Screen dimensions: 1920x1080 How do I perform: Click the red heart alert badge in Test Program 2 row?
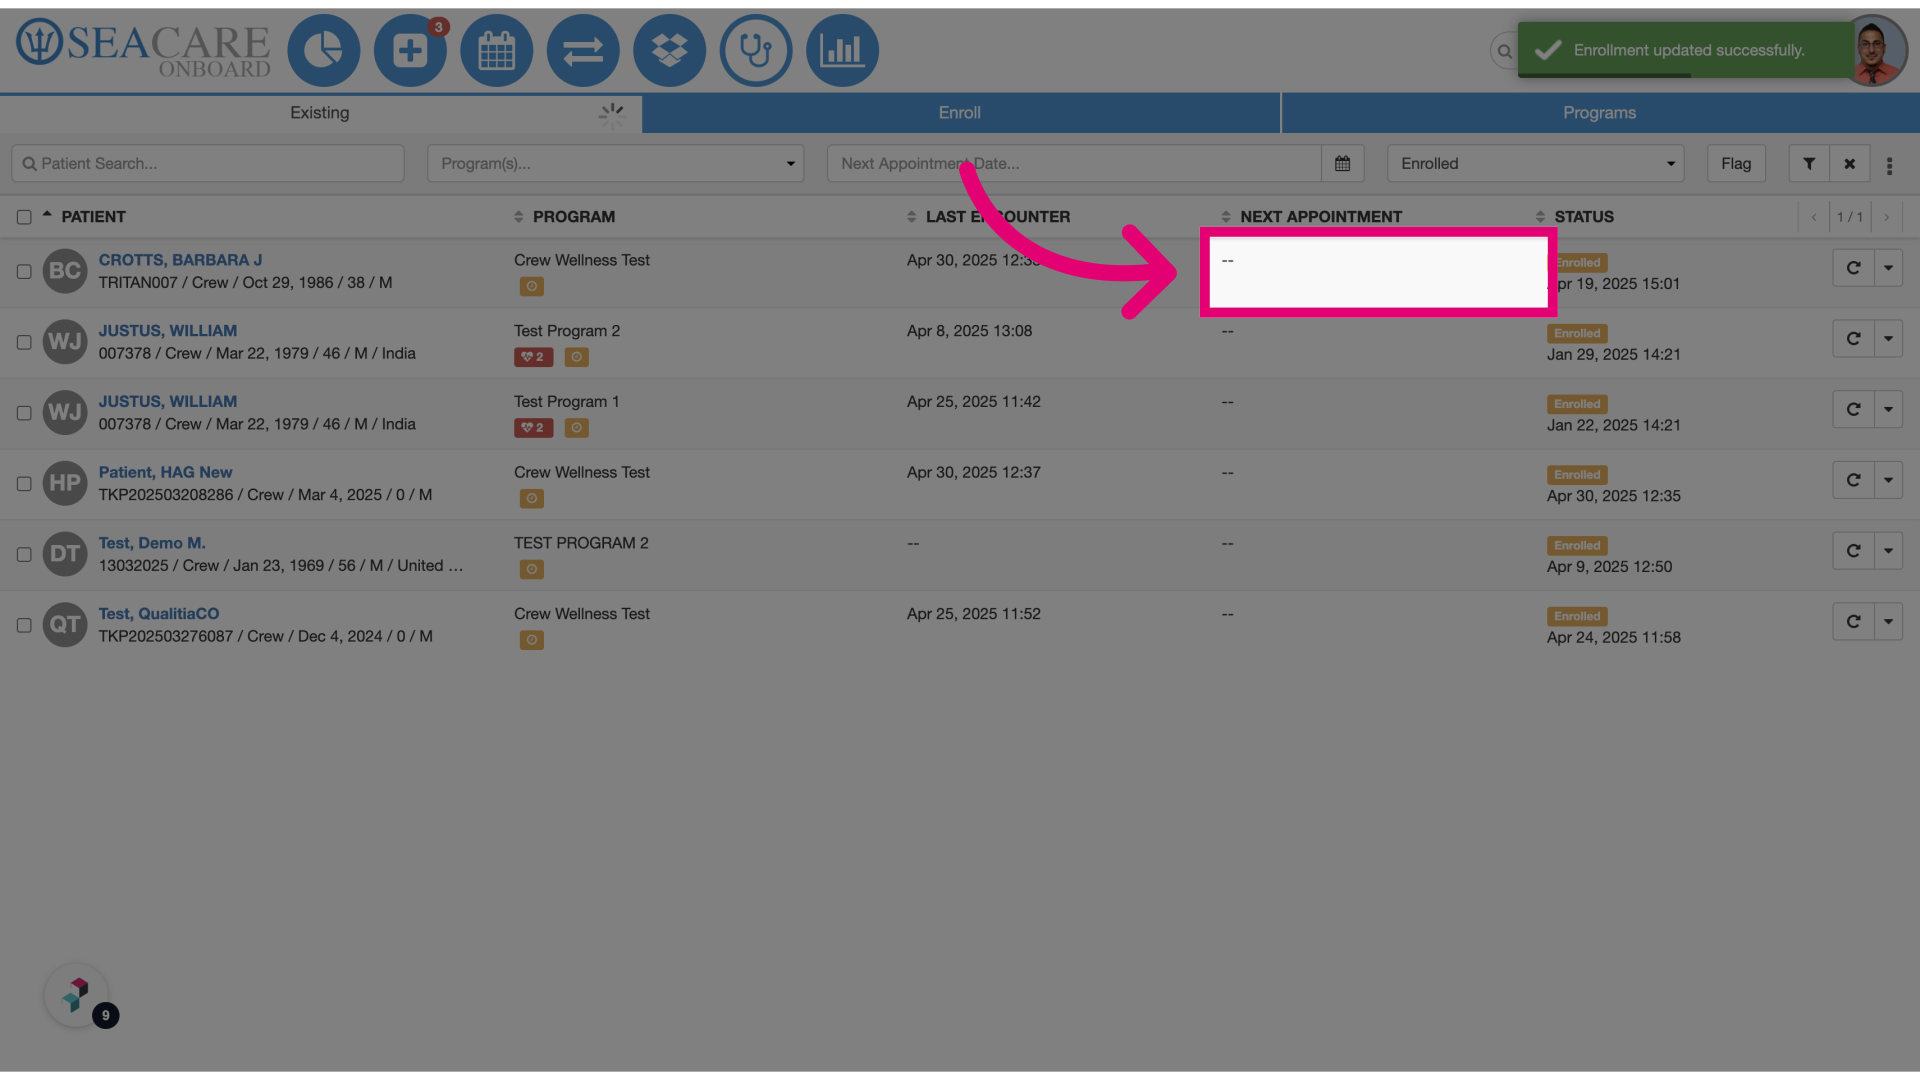click(x=533, y=357)
